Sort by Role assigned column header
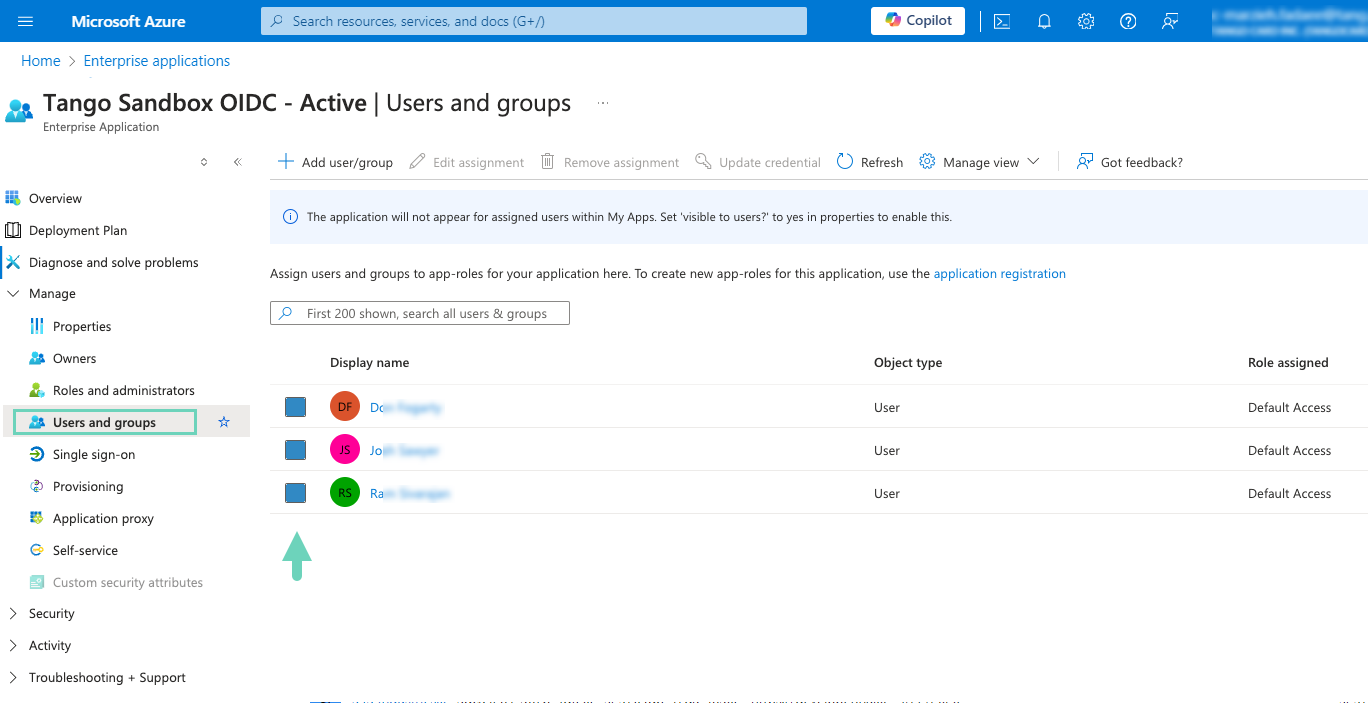1368x703 pixels. [x=1288, y=363]
